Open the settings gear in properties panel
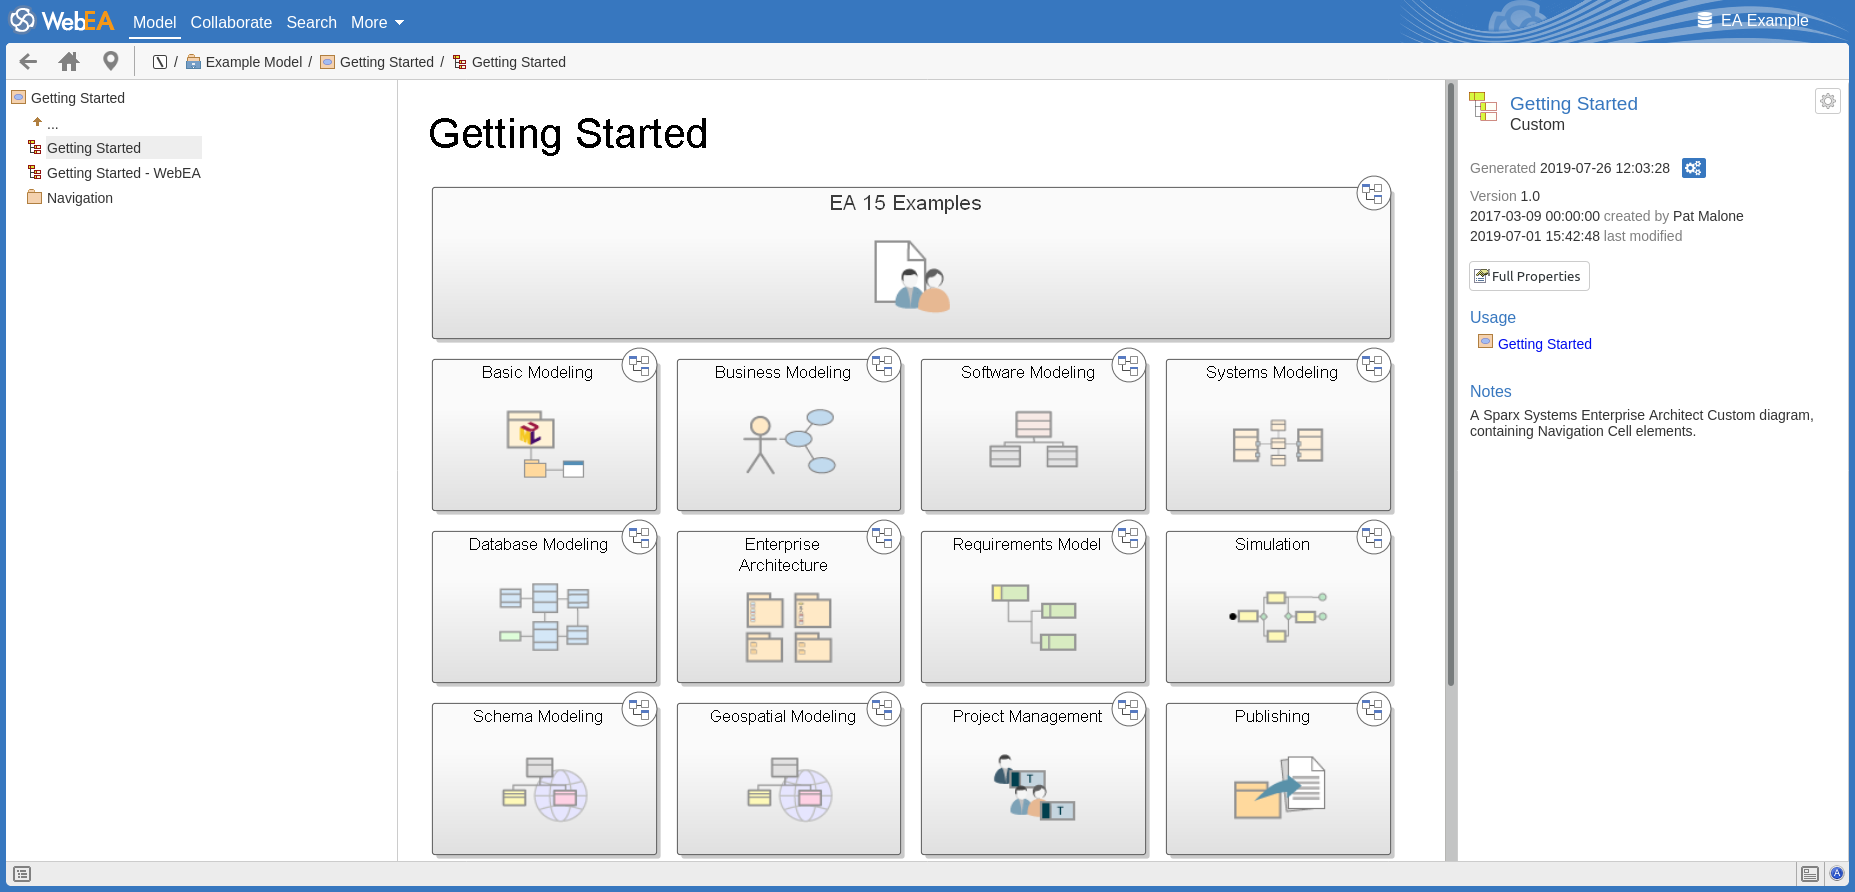1855x892 pixels. click(1827, 101)
